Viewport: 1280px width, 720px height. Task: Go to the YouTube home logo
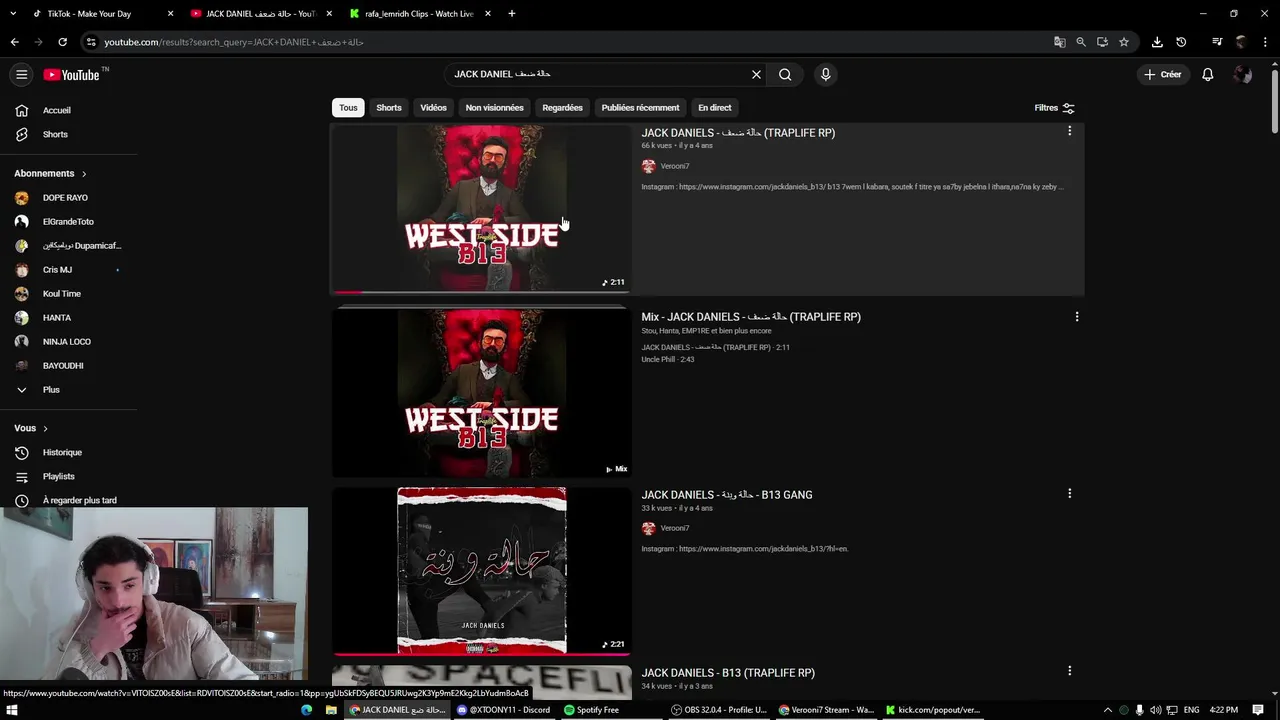71,74
